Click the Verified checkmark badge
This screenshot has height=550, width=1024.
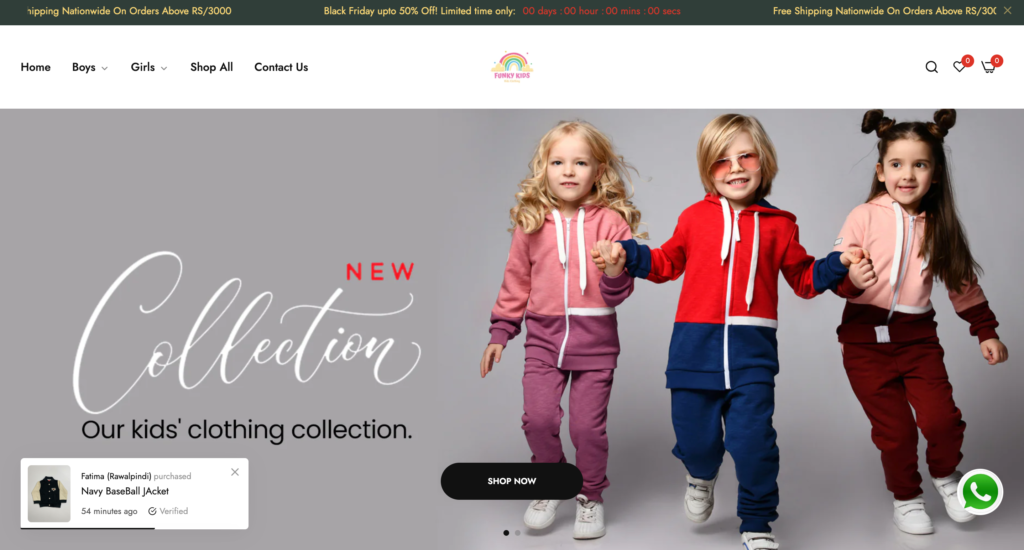pos(168,511)
